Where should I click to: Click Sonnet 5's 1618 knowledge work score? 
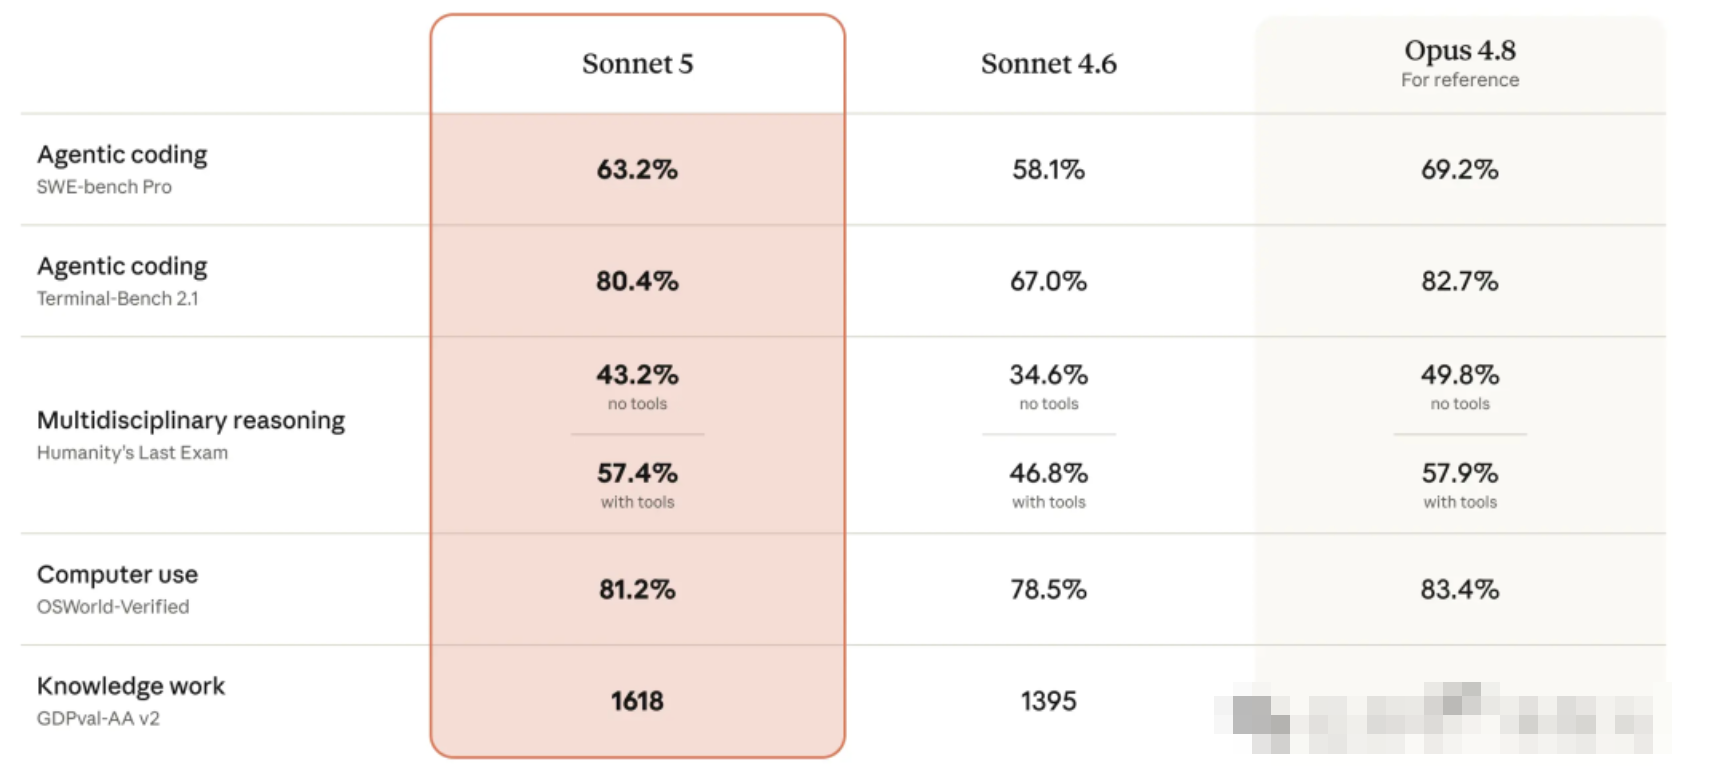(637, 701)
